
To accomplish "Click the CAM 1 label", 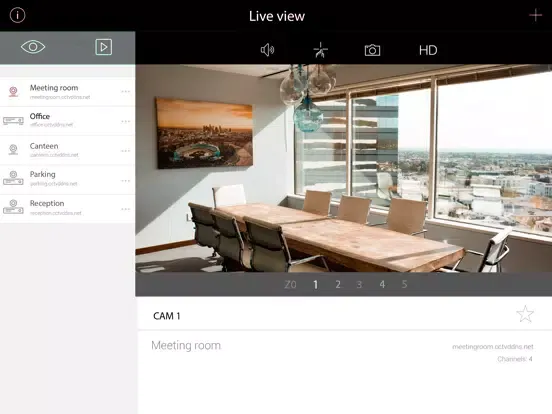I will pyautogui.click(x=167, y=316).
